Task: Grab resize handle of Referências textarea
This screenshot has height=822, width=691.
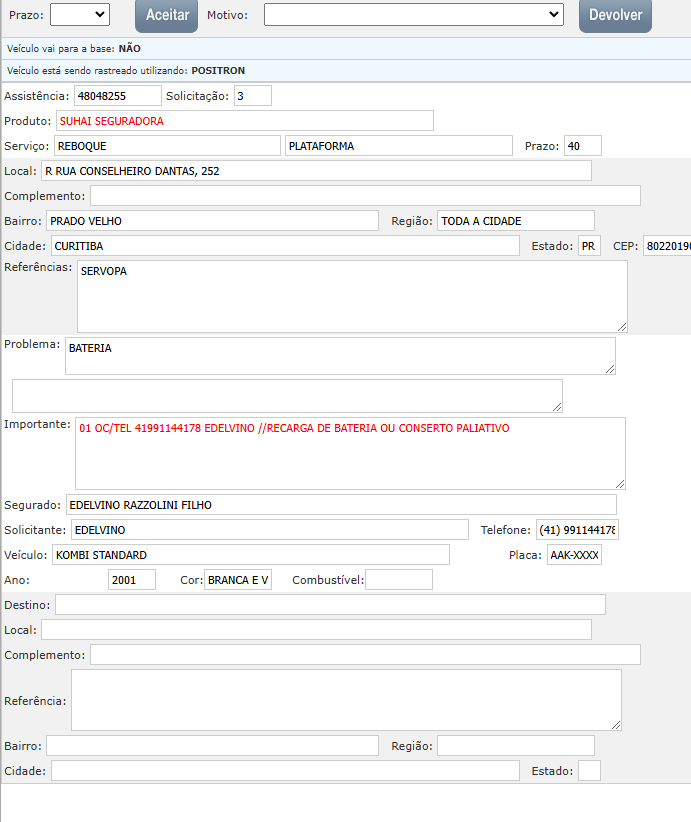Action: click(x=622, y=327)
